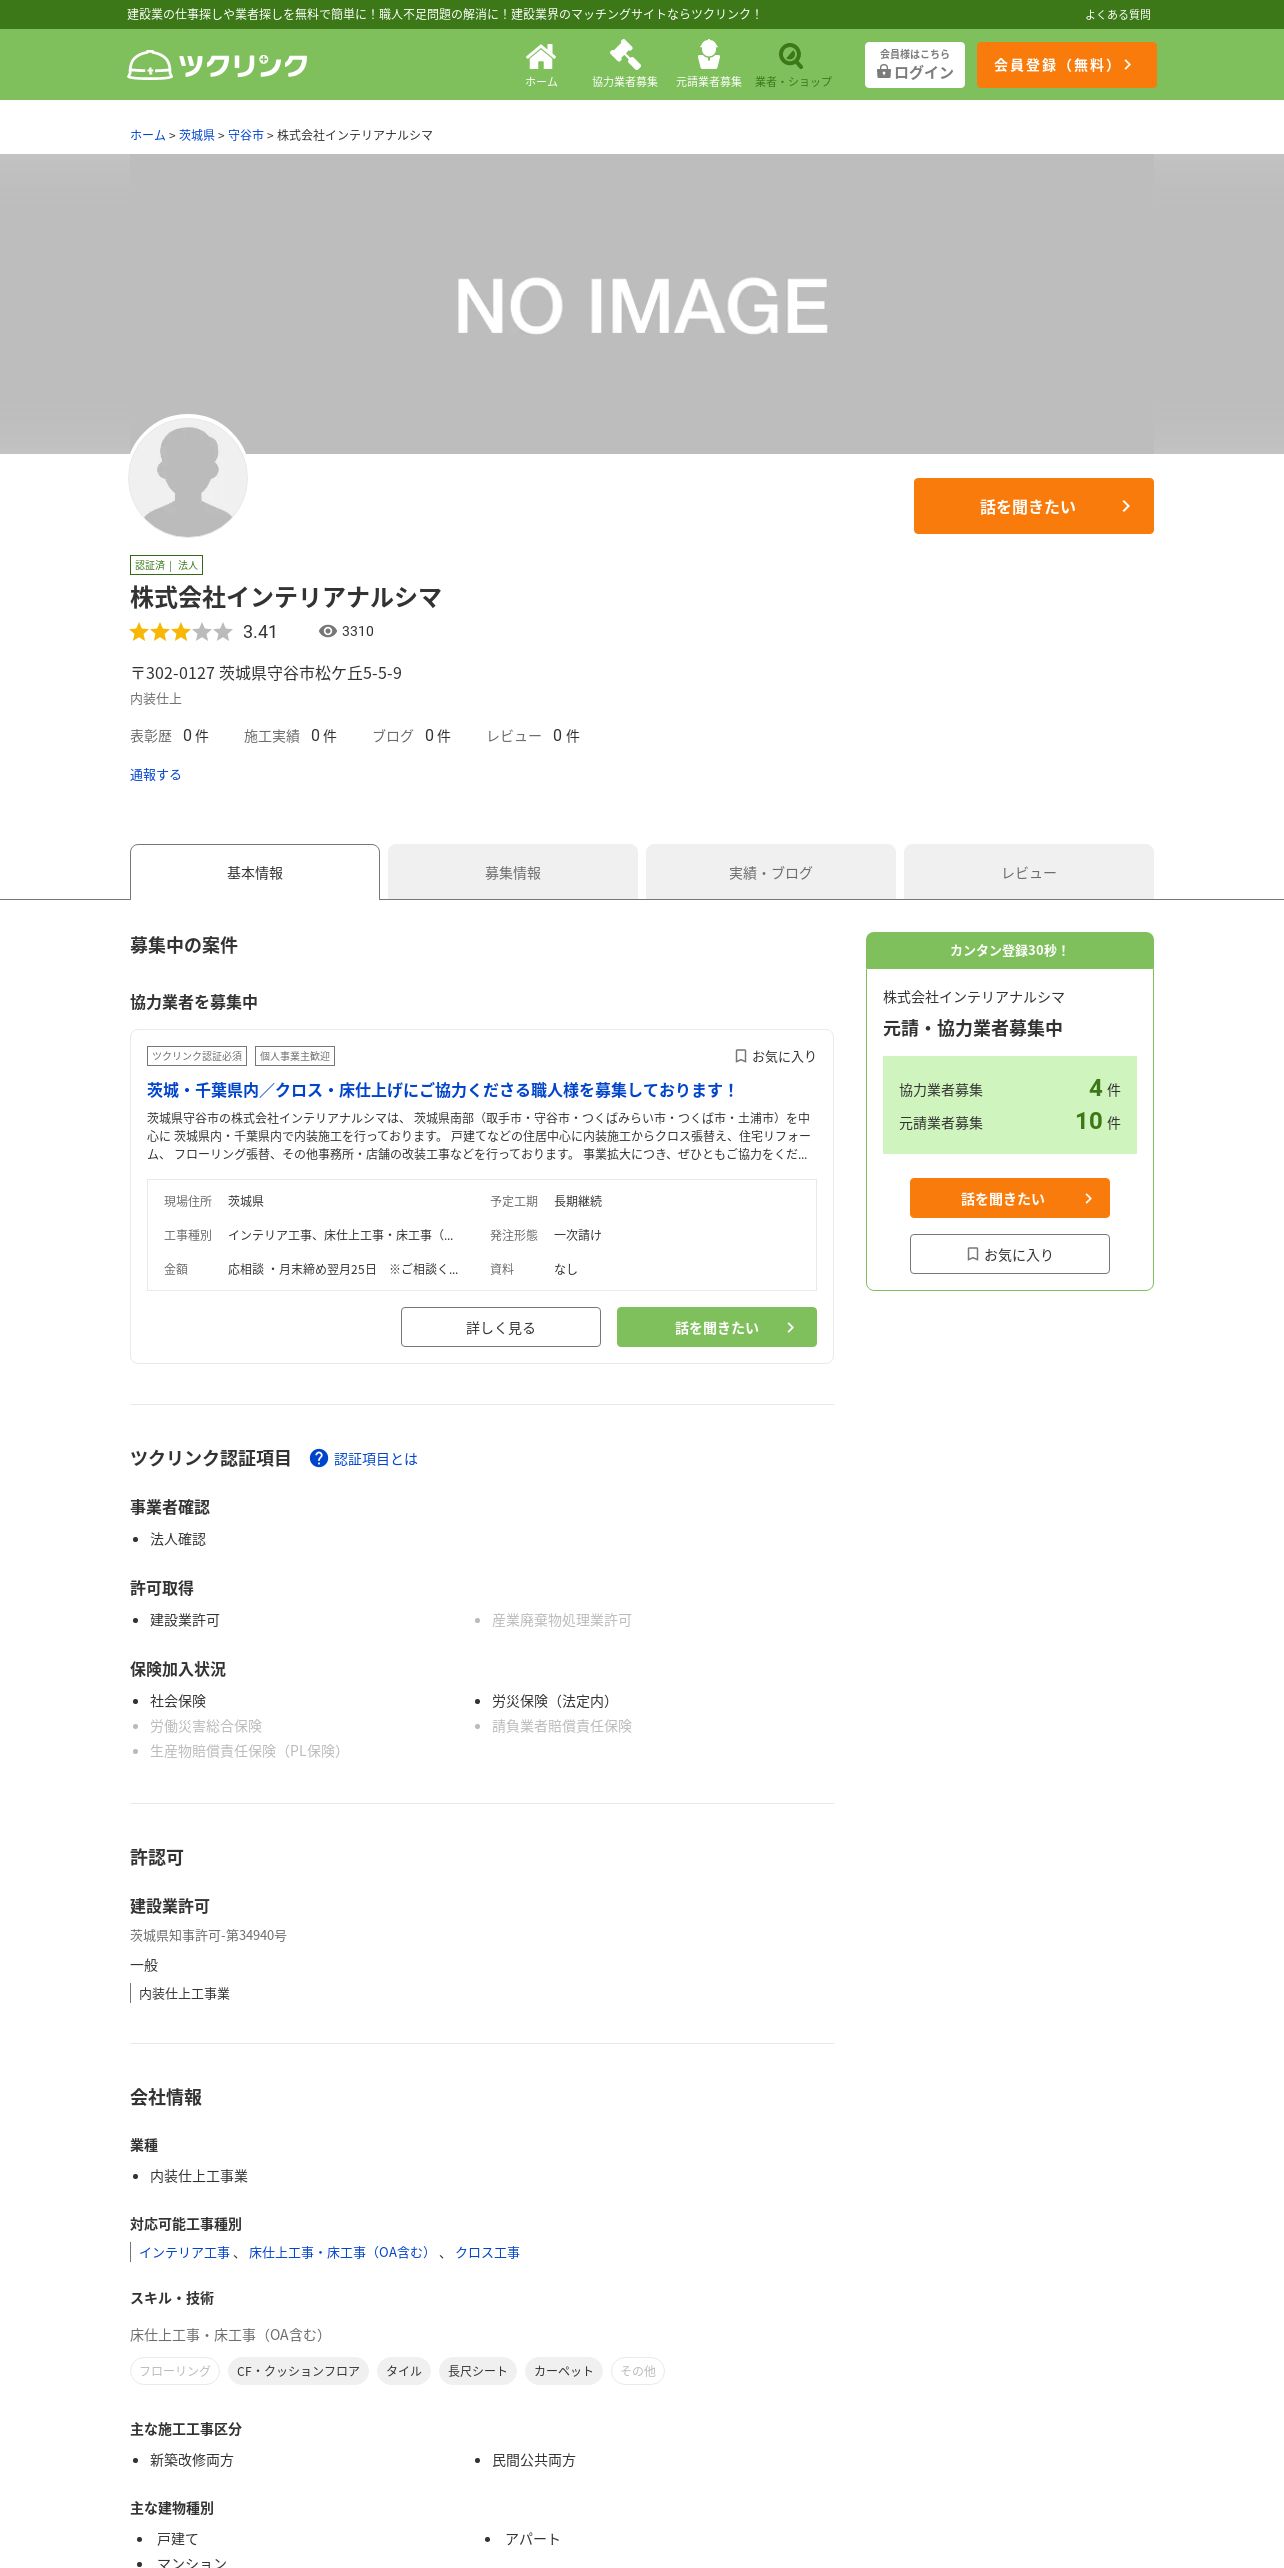Click 認証済｜法人 badge
Screen dimensions: 1284x2568
point(166,565)
